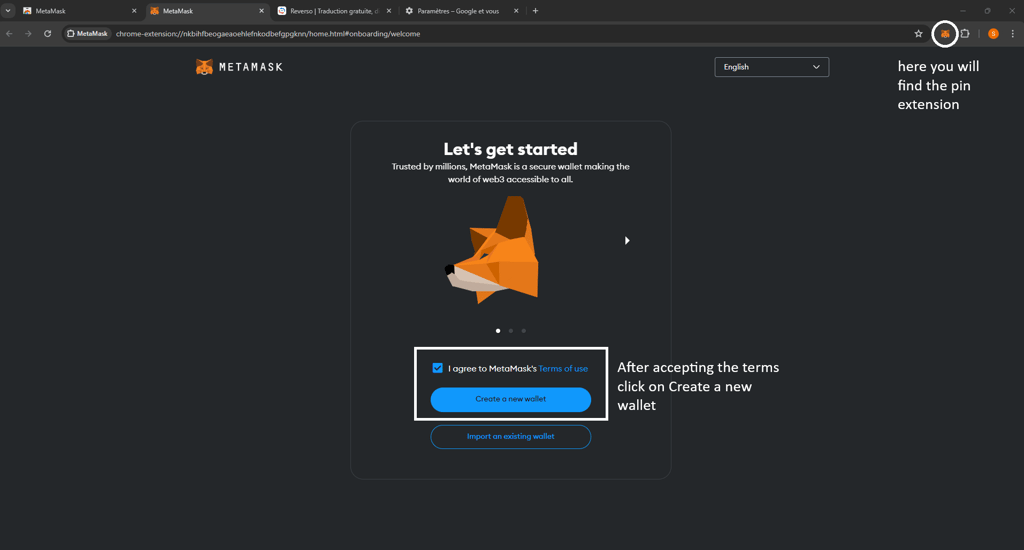Click the fox illustration in the carousel

click(493, 250)
